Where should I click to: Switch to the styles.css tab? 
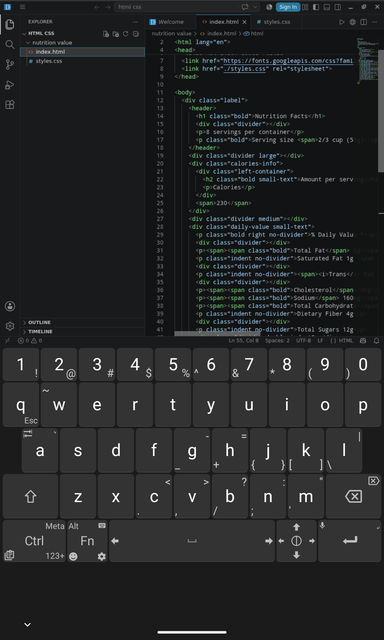coord(276,22)
